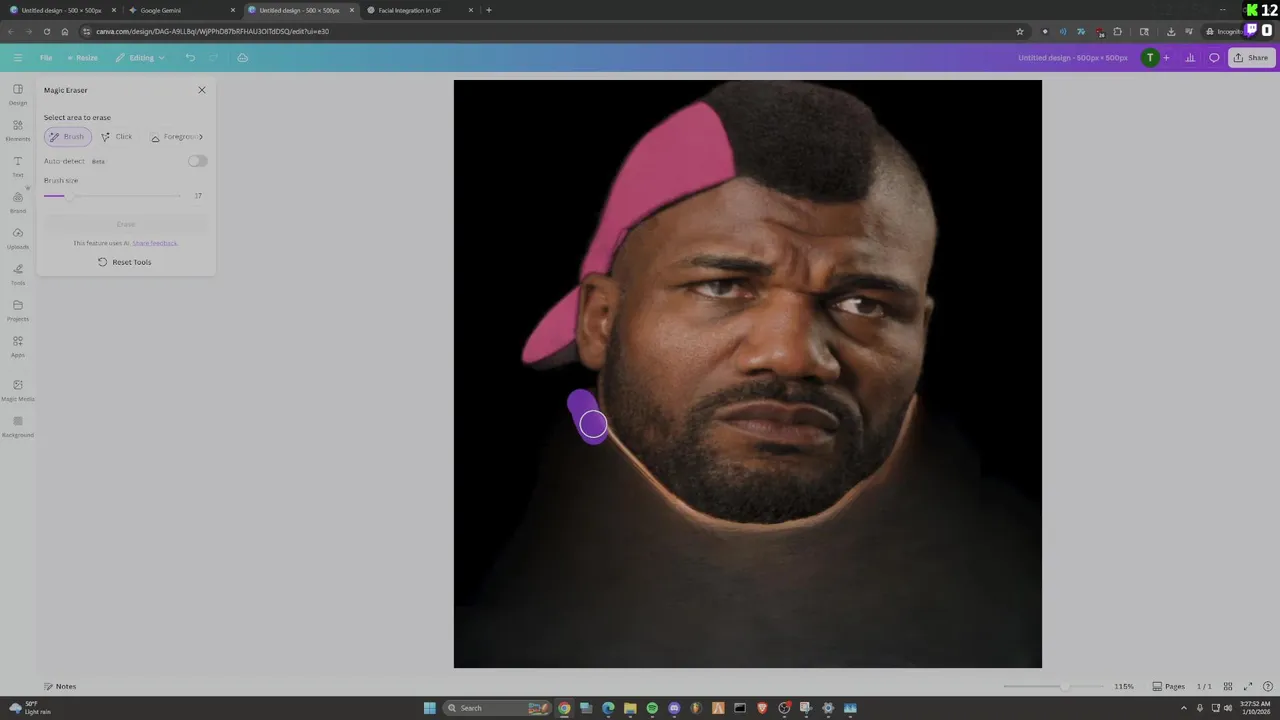Open the File menu

click(x=46, y=58)
